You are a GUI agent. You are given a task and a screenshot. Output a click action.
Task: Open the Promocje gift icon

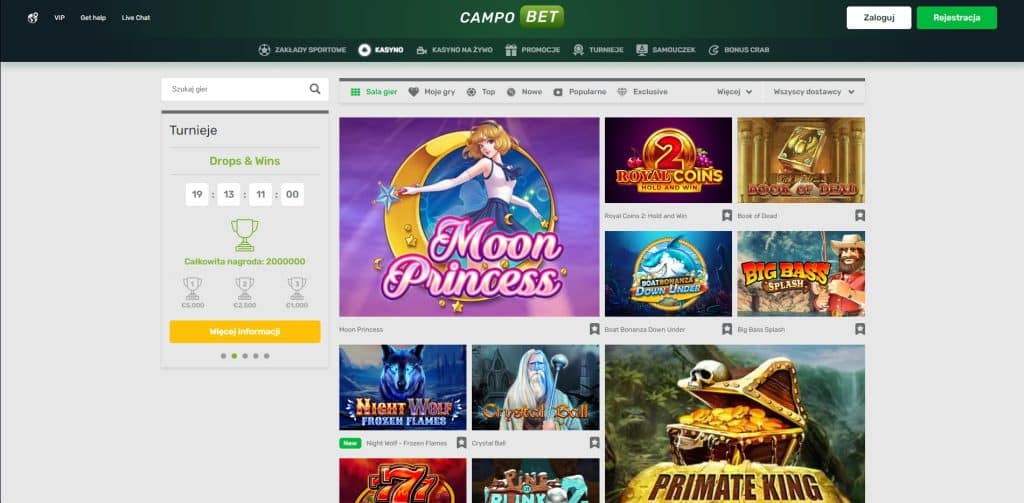tap(511, 50)
